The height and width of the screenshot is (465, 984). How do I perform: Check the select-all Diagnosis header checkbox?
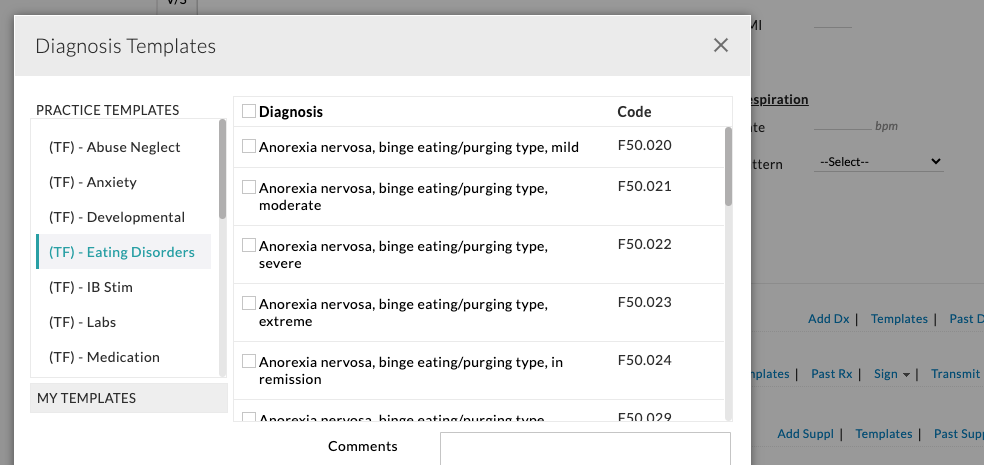pyautogui.click(x=249, y=111)
